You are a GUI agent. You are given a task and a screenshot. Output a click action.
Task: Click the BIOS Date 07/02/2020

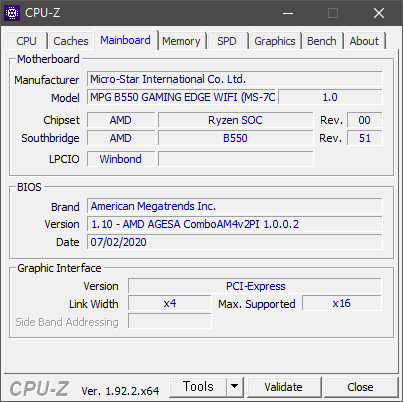click(x=235, y=242)
